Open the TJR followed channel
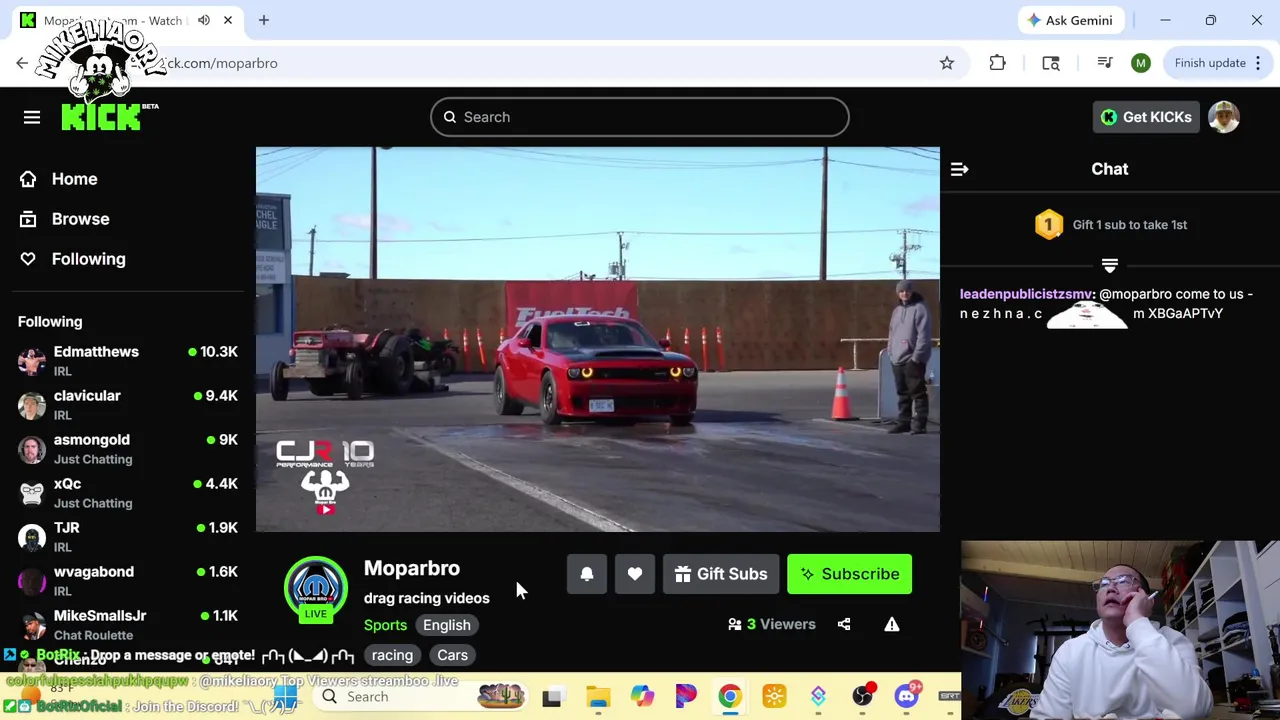 [128, 537]
